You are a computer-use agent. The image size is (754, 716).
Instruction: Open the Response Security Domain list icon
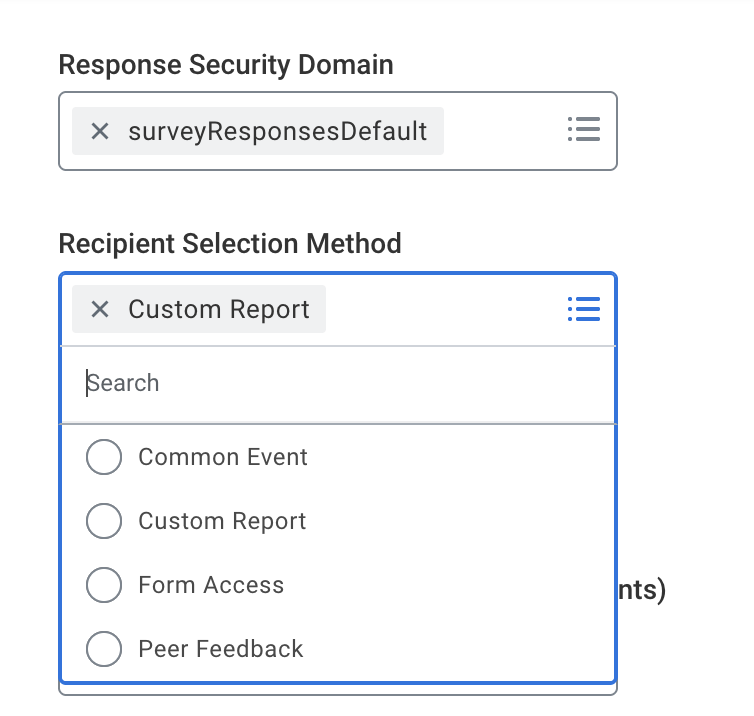(x=583, y=129)
